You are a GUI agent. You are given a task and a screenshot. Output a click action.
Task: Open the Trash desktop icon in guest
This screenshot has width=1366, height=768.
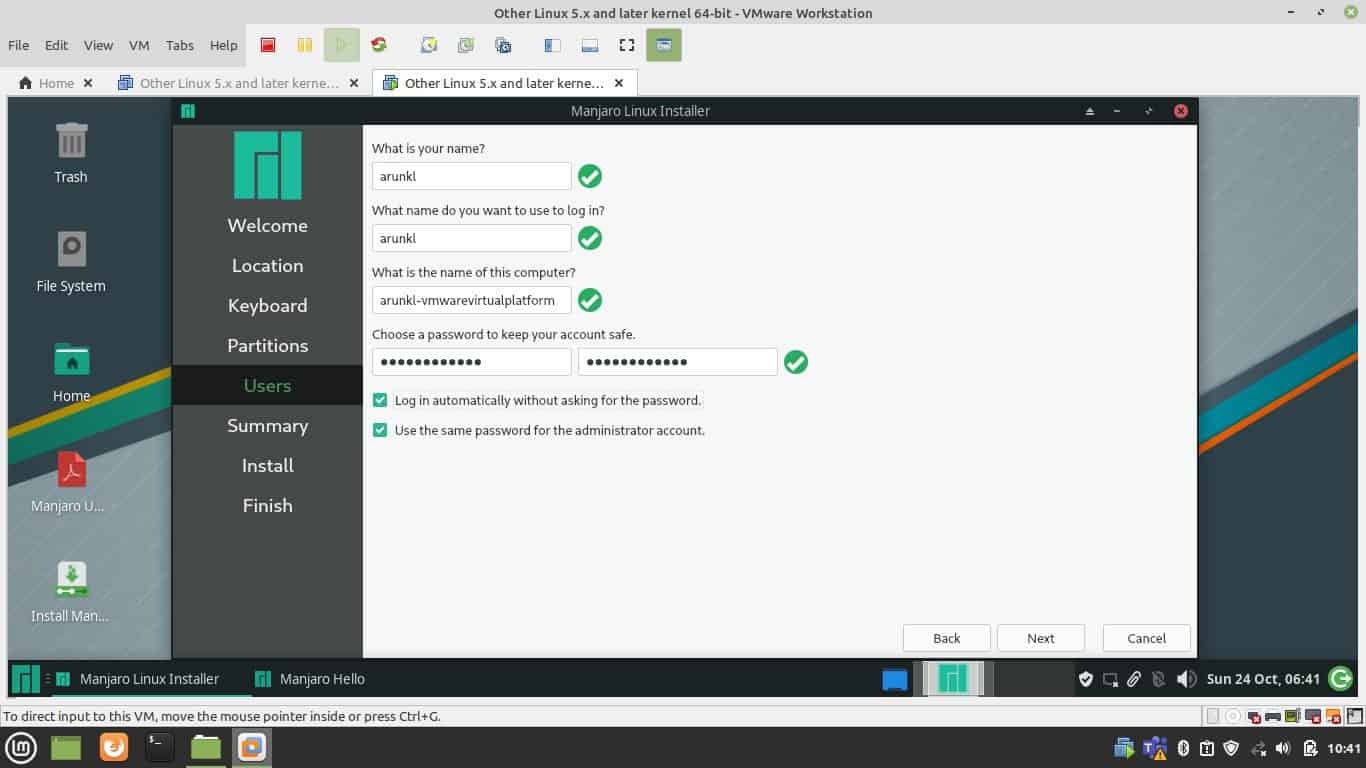[71, 152]
